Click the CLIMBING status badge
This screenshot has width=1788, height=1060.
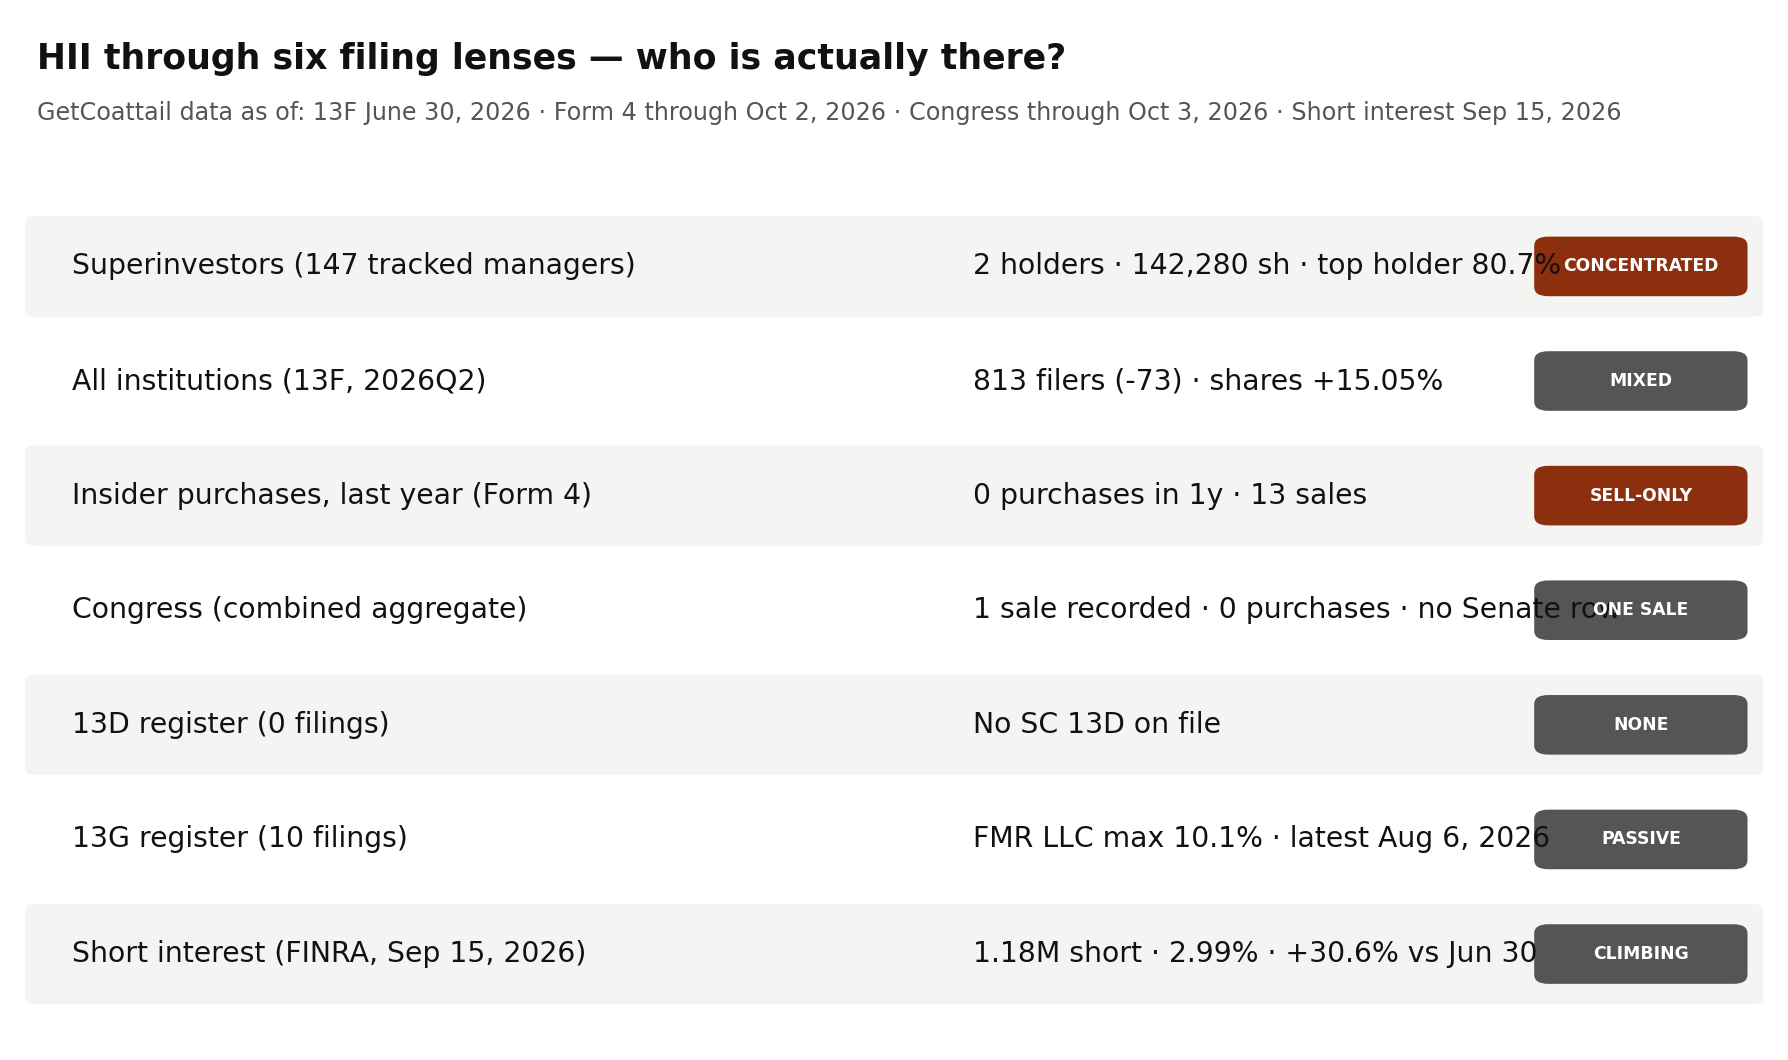tap(1640, 954)
